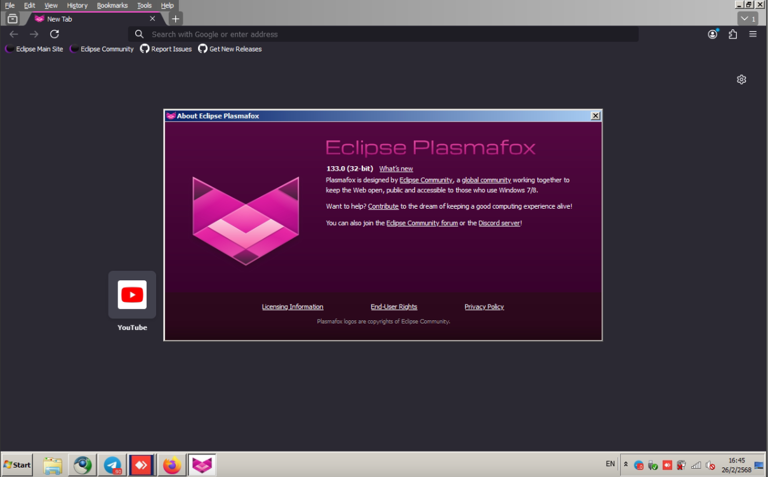The image size is (768, 477).
Task: Open the Bookmarks menu
Action: pyautogui.click(x=112, y=5)
